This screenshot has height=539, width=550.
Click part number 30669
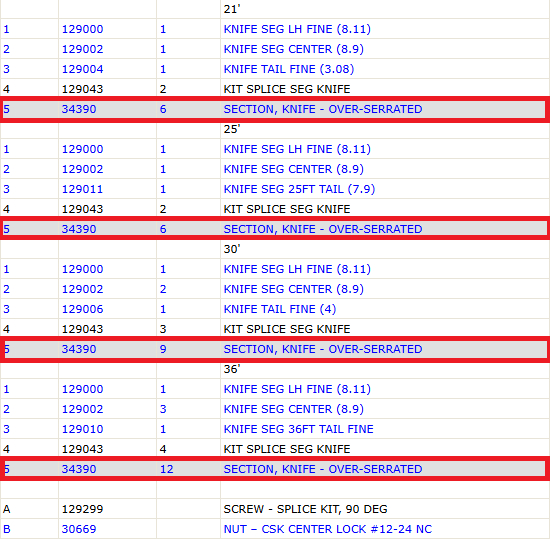click(x=79, y=529)
